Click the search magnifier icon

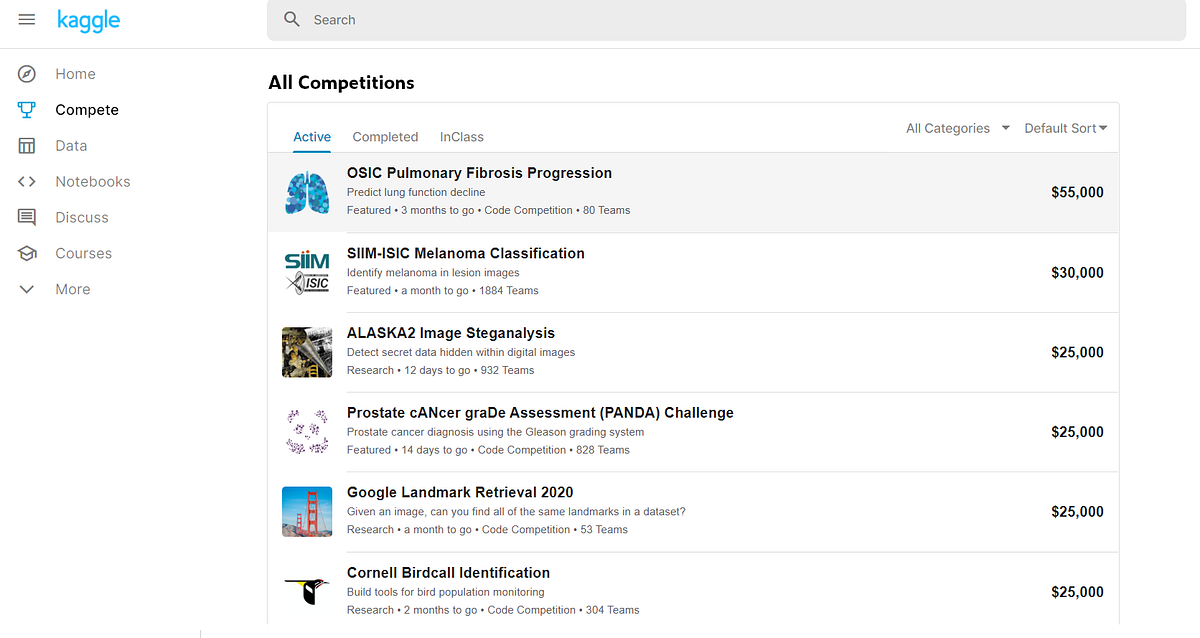pos(291,19)
